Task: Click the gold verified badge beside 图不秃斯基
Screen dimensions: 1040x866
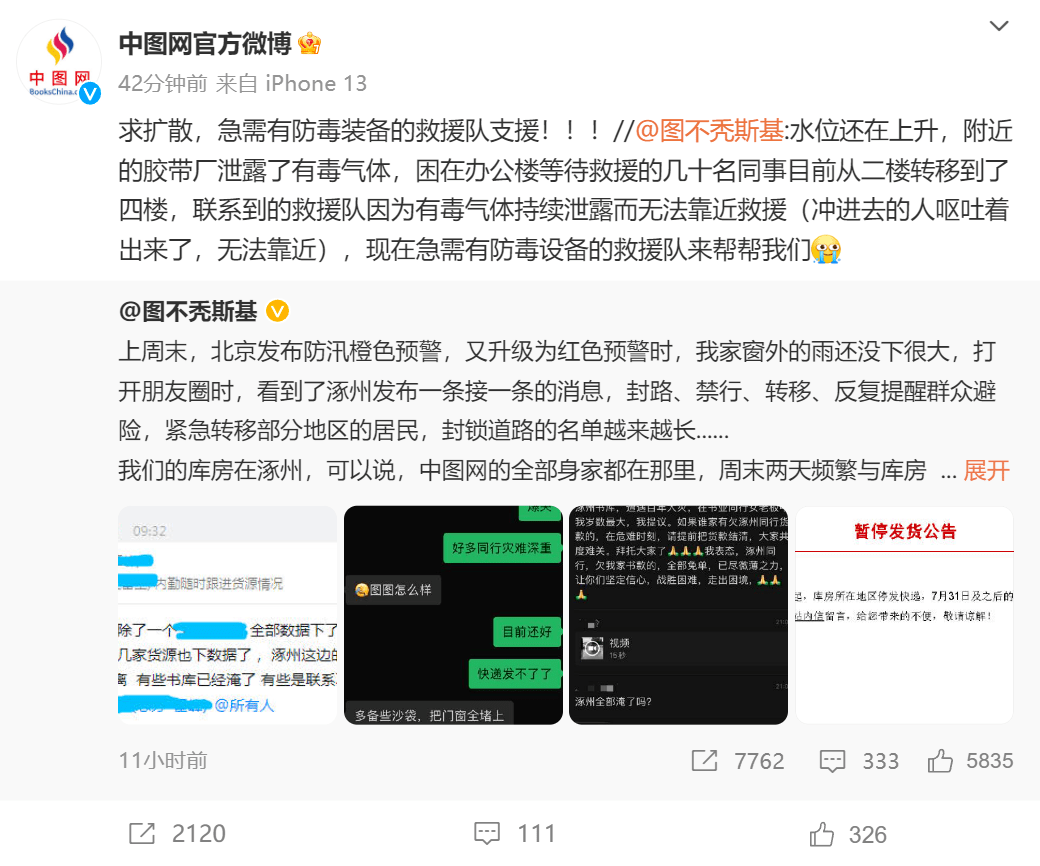Action: click(277, 310)
